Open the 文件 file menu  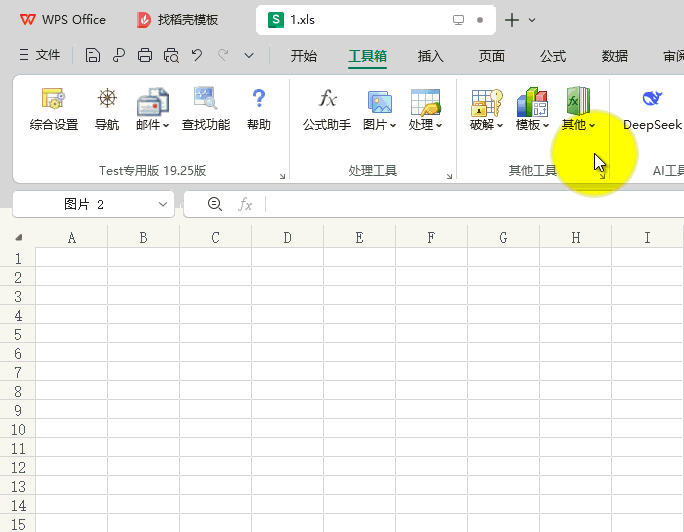pyautogui.click(x=39, y=56)
